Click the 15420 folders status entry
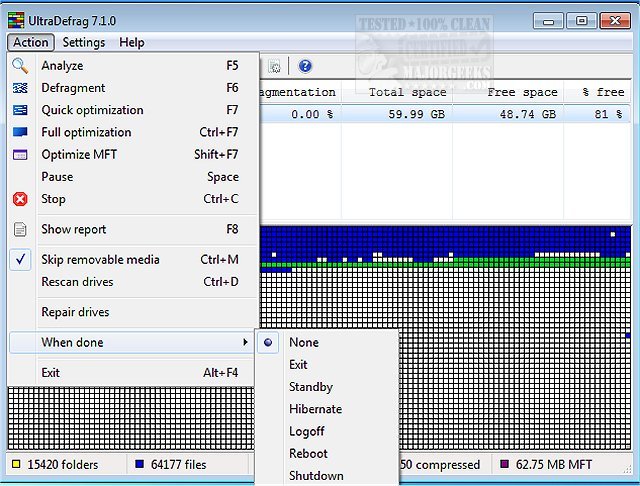This screenshot has width=640, height=486. coord(63,464)
